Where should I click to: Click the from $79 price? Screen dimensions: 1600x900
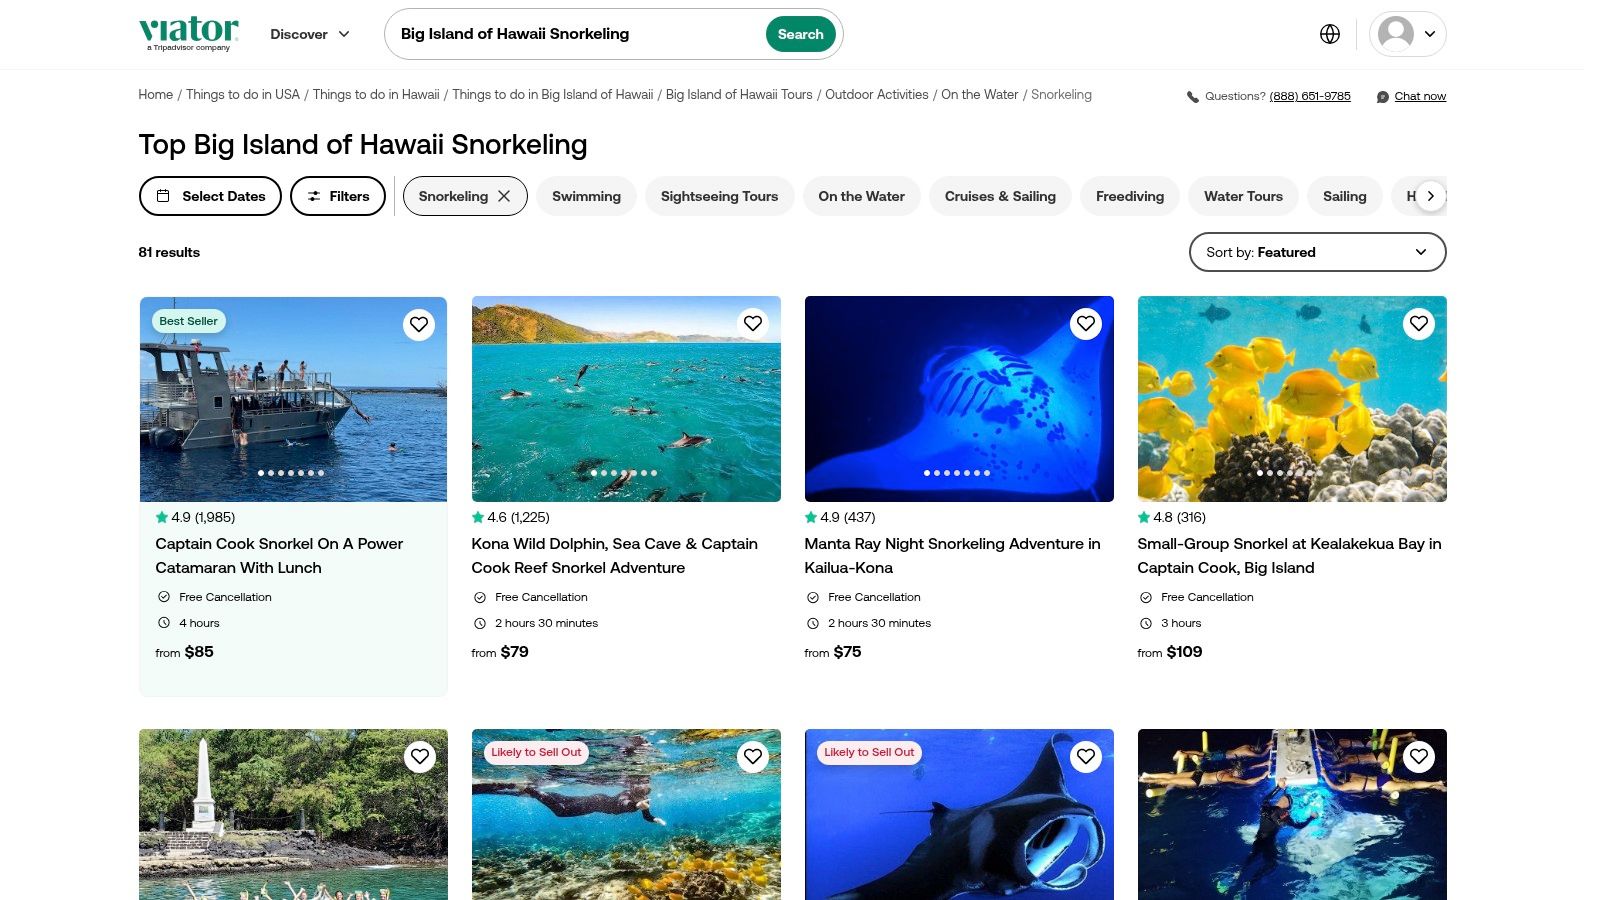tap(500, 652)
